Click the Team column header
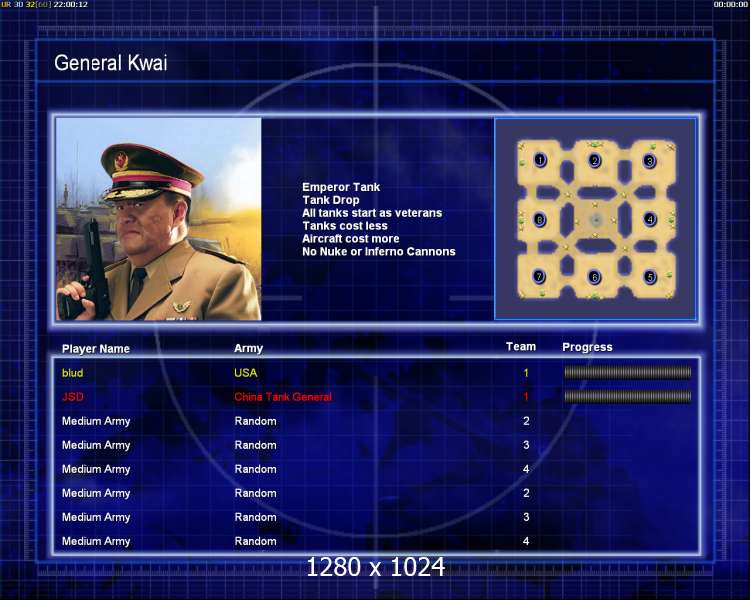This screenshot has width=750, height=600. [x=521, y=347]
